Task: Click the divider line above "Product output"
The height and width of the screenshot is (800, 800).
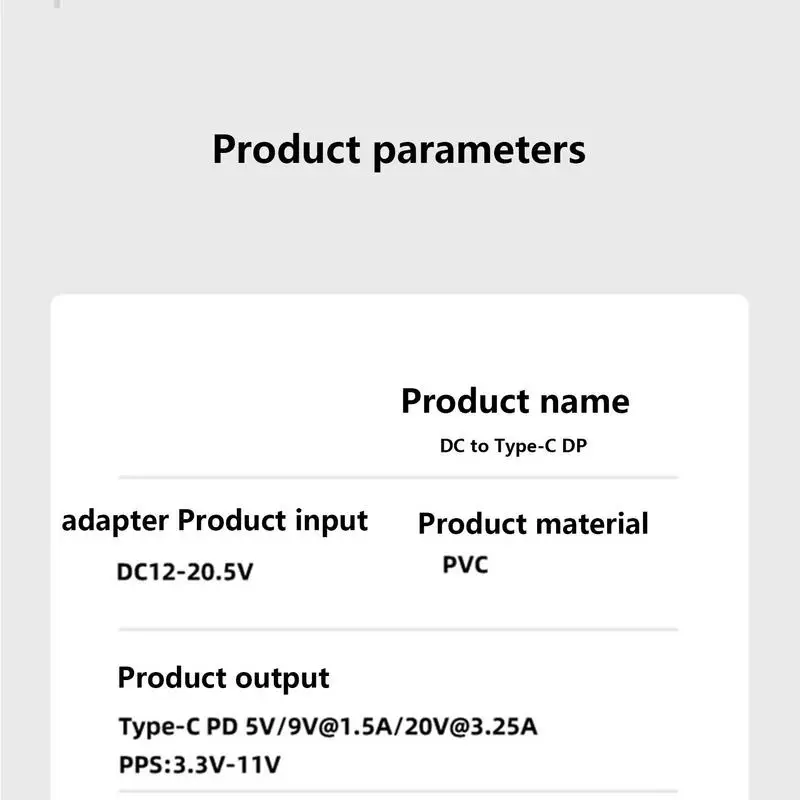Action: tap(398, 630)
